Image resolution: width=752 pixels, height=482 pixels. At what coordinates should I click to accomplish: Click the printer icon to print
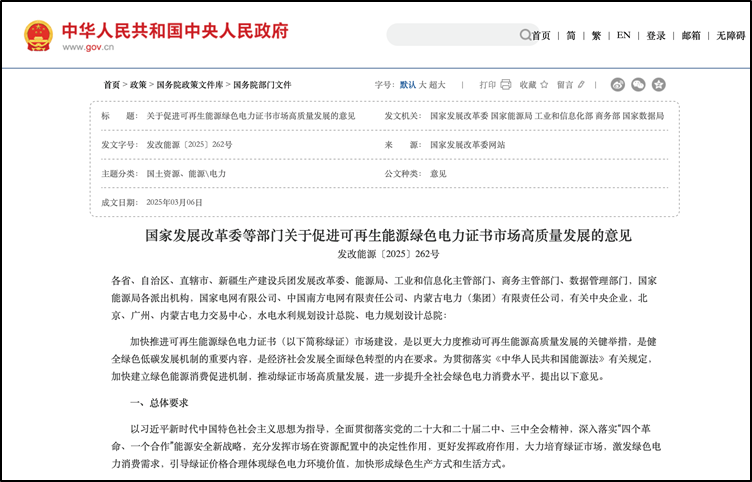(x=505, y=85)
